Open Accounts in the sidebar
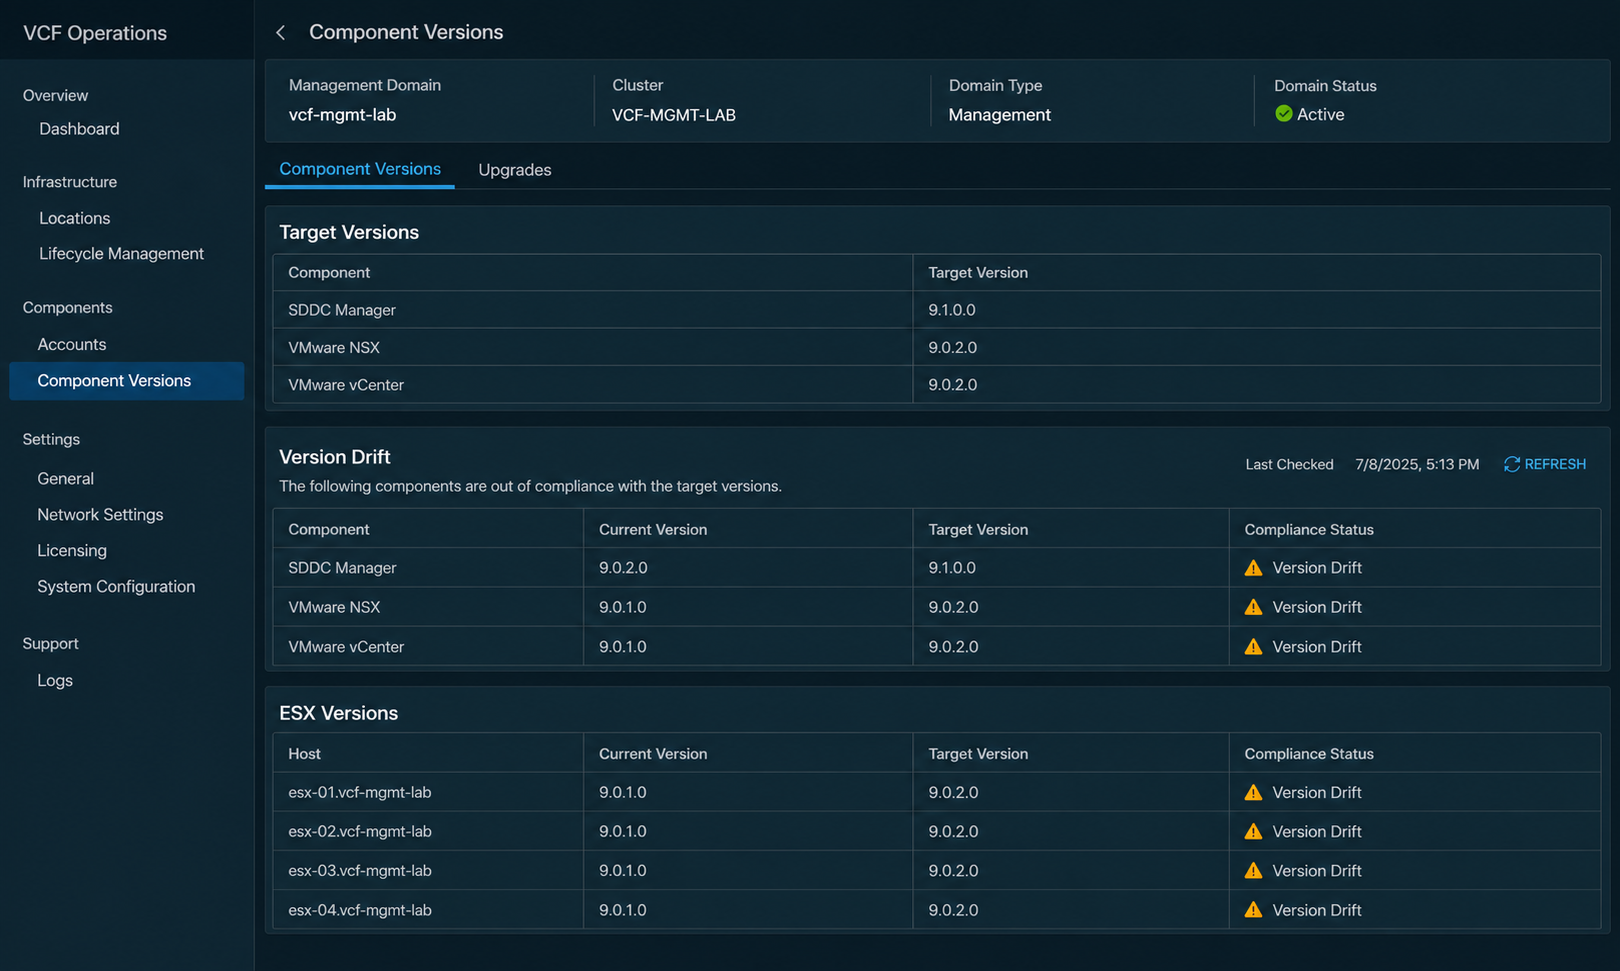Viewport: 1620px width, 971px height. (71, 344)
